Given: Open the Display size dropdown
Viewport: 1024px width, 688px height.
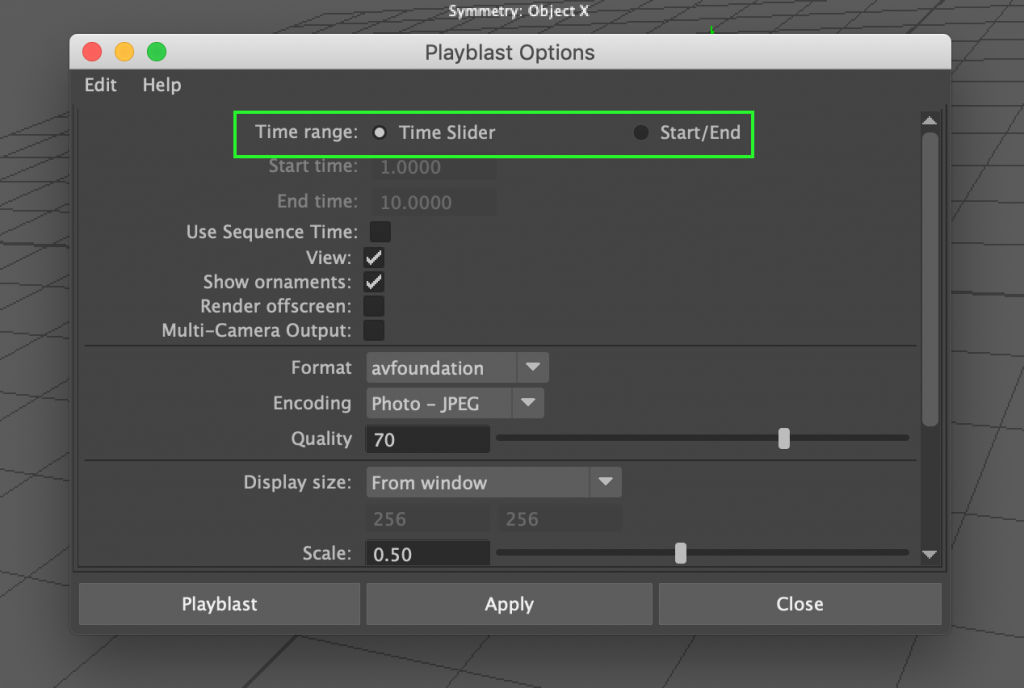Looking at the screenshot, I should 606,482.
